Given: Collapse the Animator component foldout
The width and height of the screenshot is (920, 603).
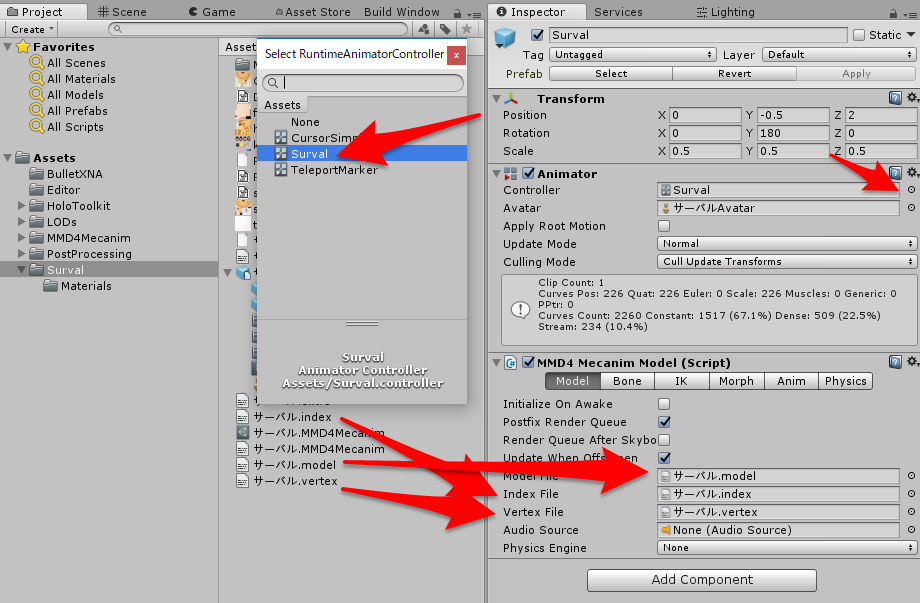Looking at the screenshot, I should 496,174.
